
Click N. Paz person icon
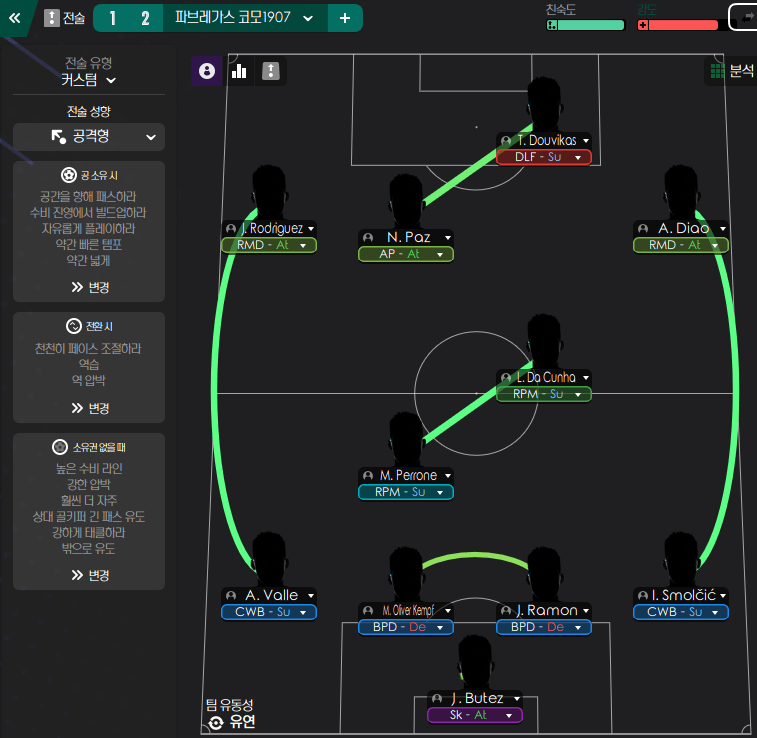coord(368,237)
